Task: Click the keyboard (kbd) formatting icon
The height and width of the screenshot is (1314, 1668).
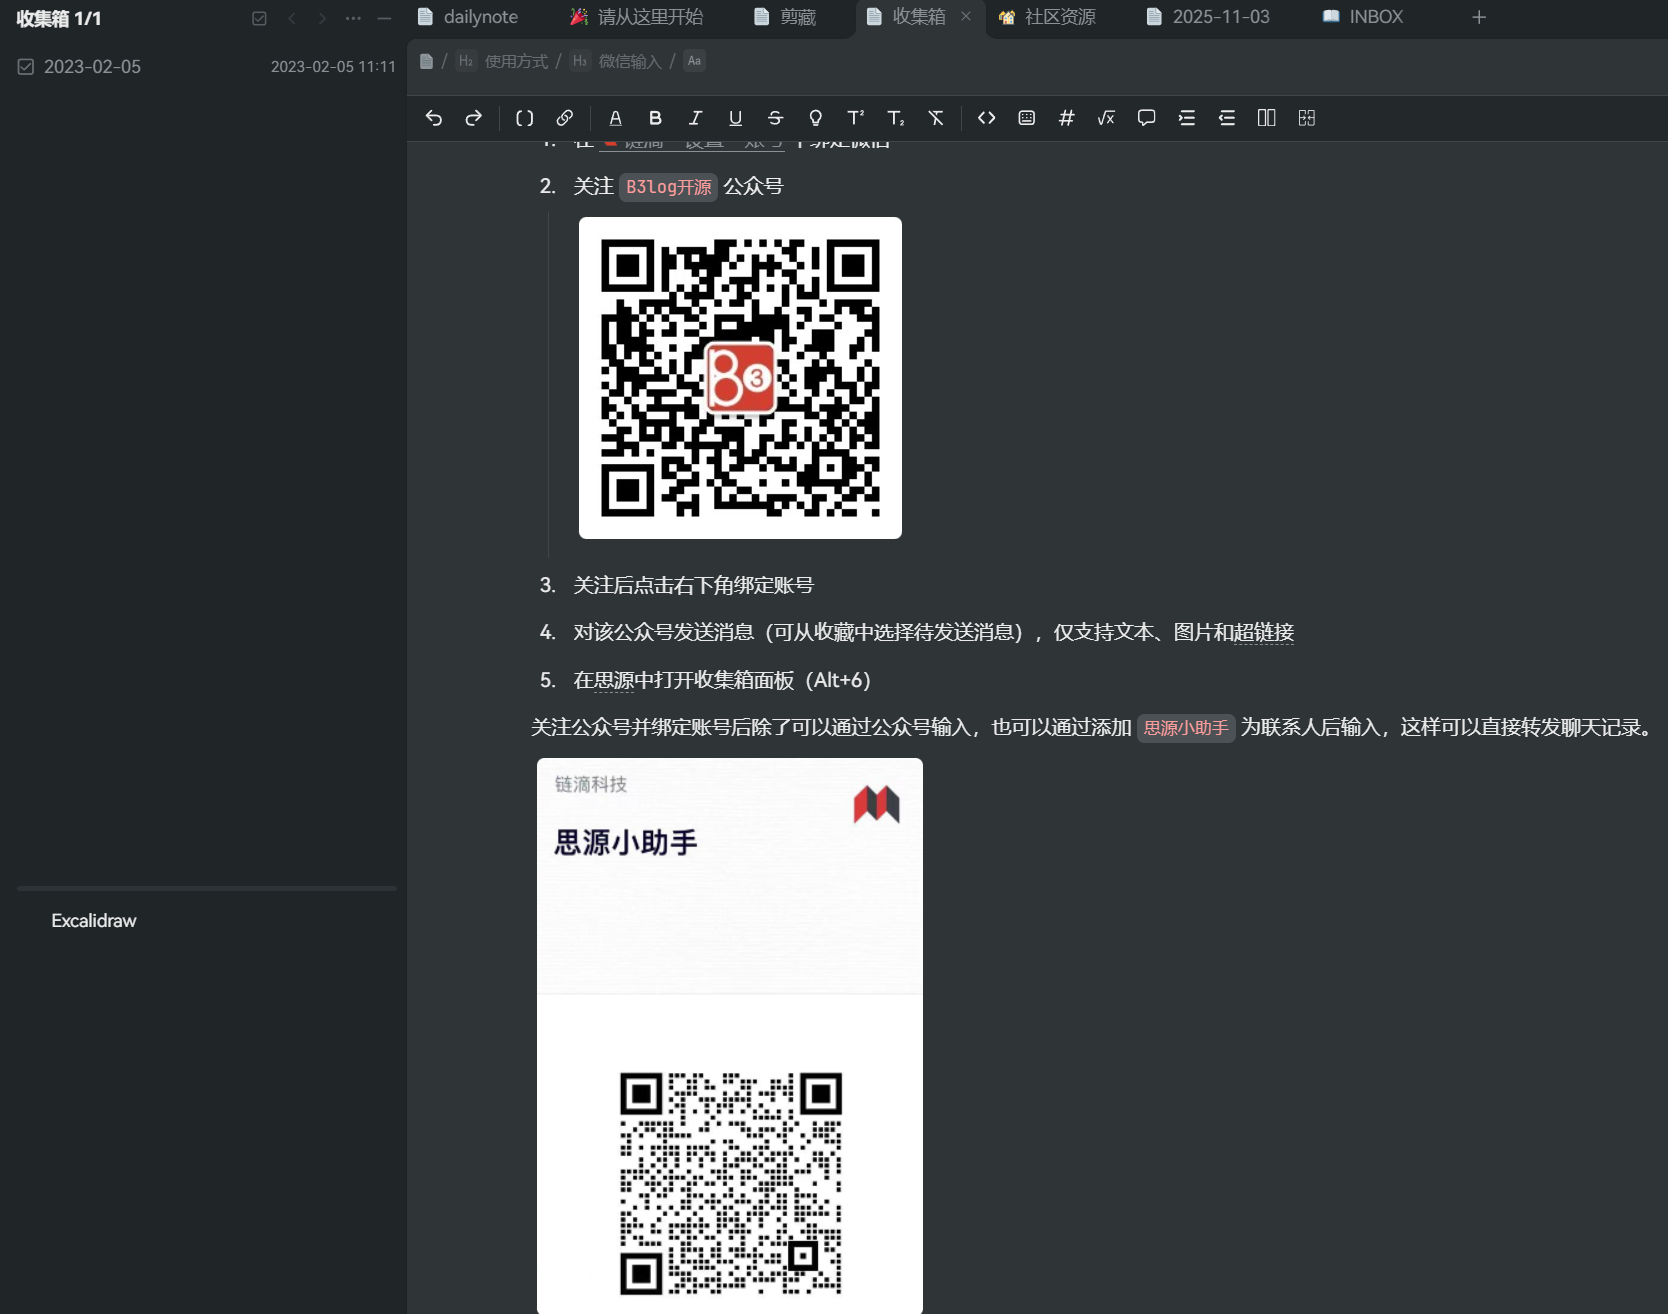Action: click(x=1026, y=118)
